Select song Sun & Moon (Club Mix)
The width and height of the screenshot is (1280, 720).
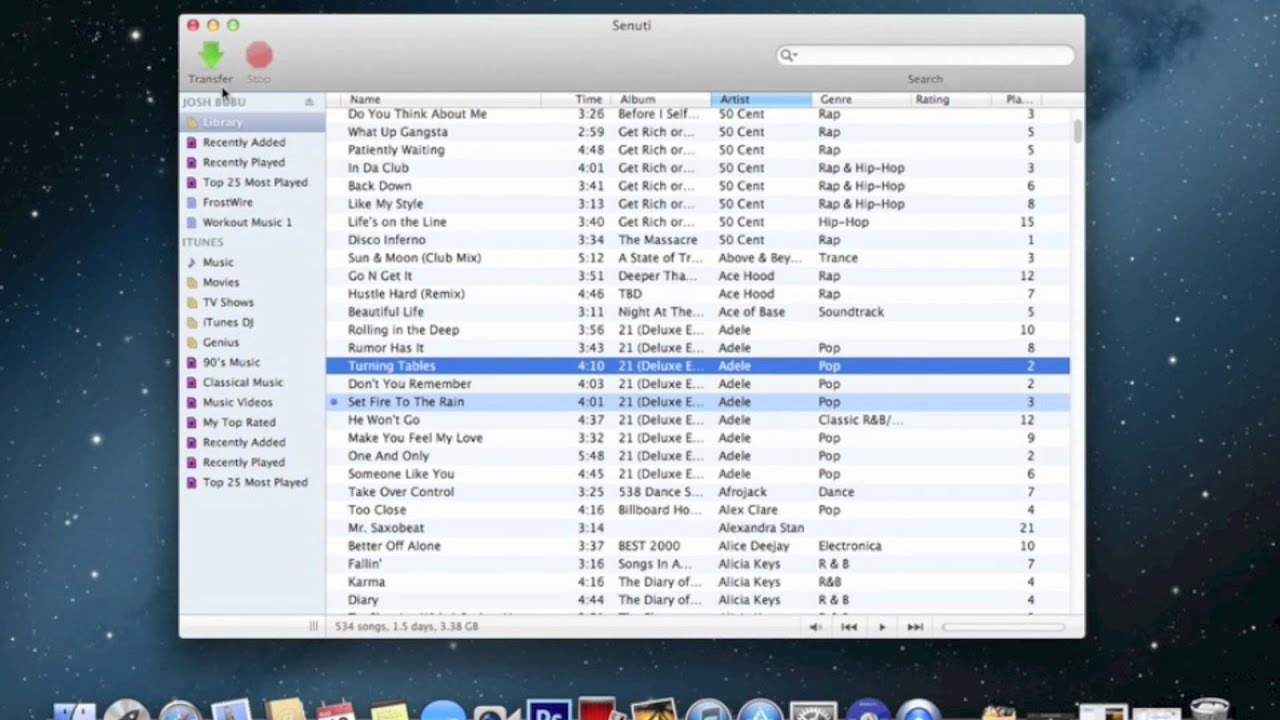pos(698,258)
